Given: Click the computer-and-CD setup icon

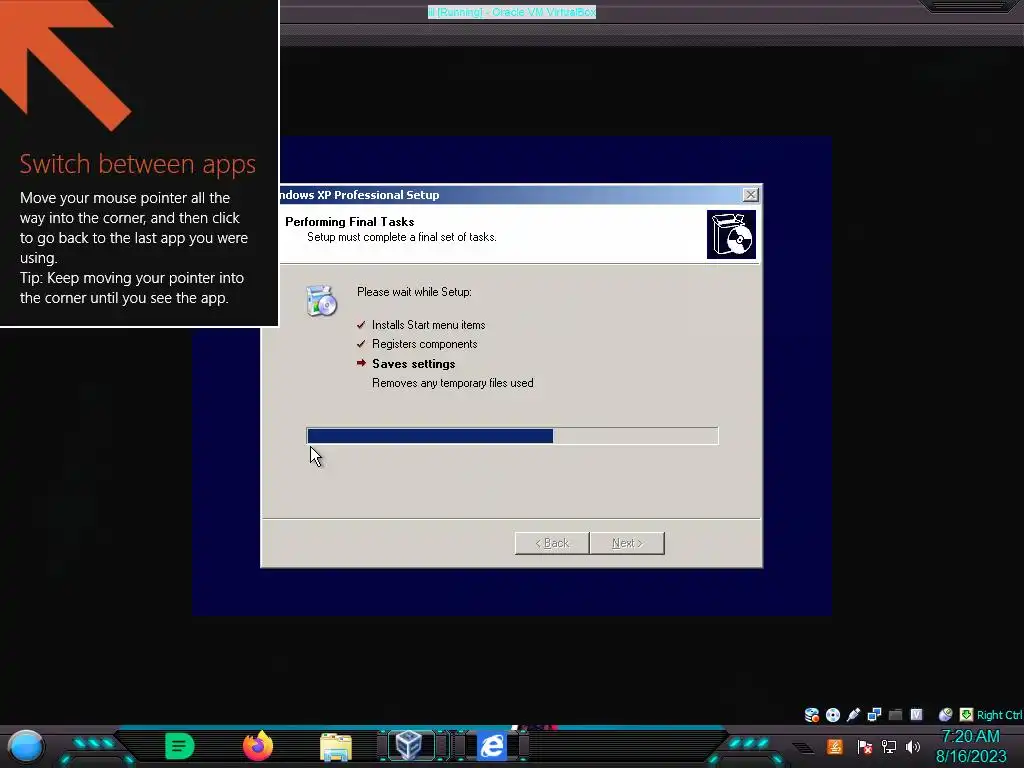Looking at the screenshot, I should tap(321, 301).
